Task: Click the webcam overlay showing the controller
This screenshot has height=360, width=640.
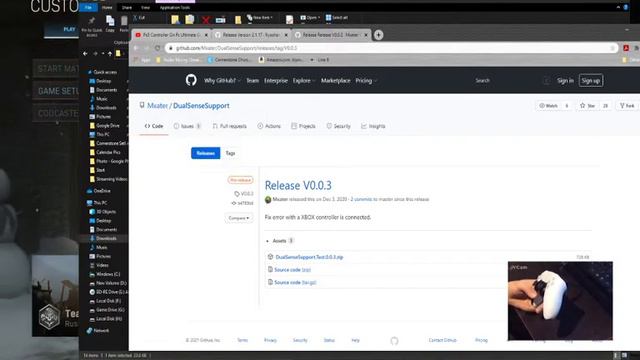Action: [x=560, y=301]
